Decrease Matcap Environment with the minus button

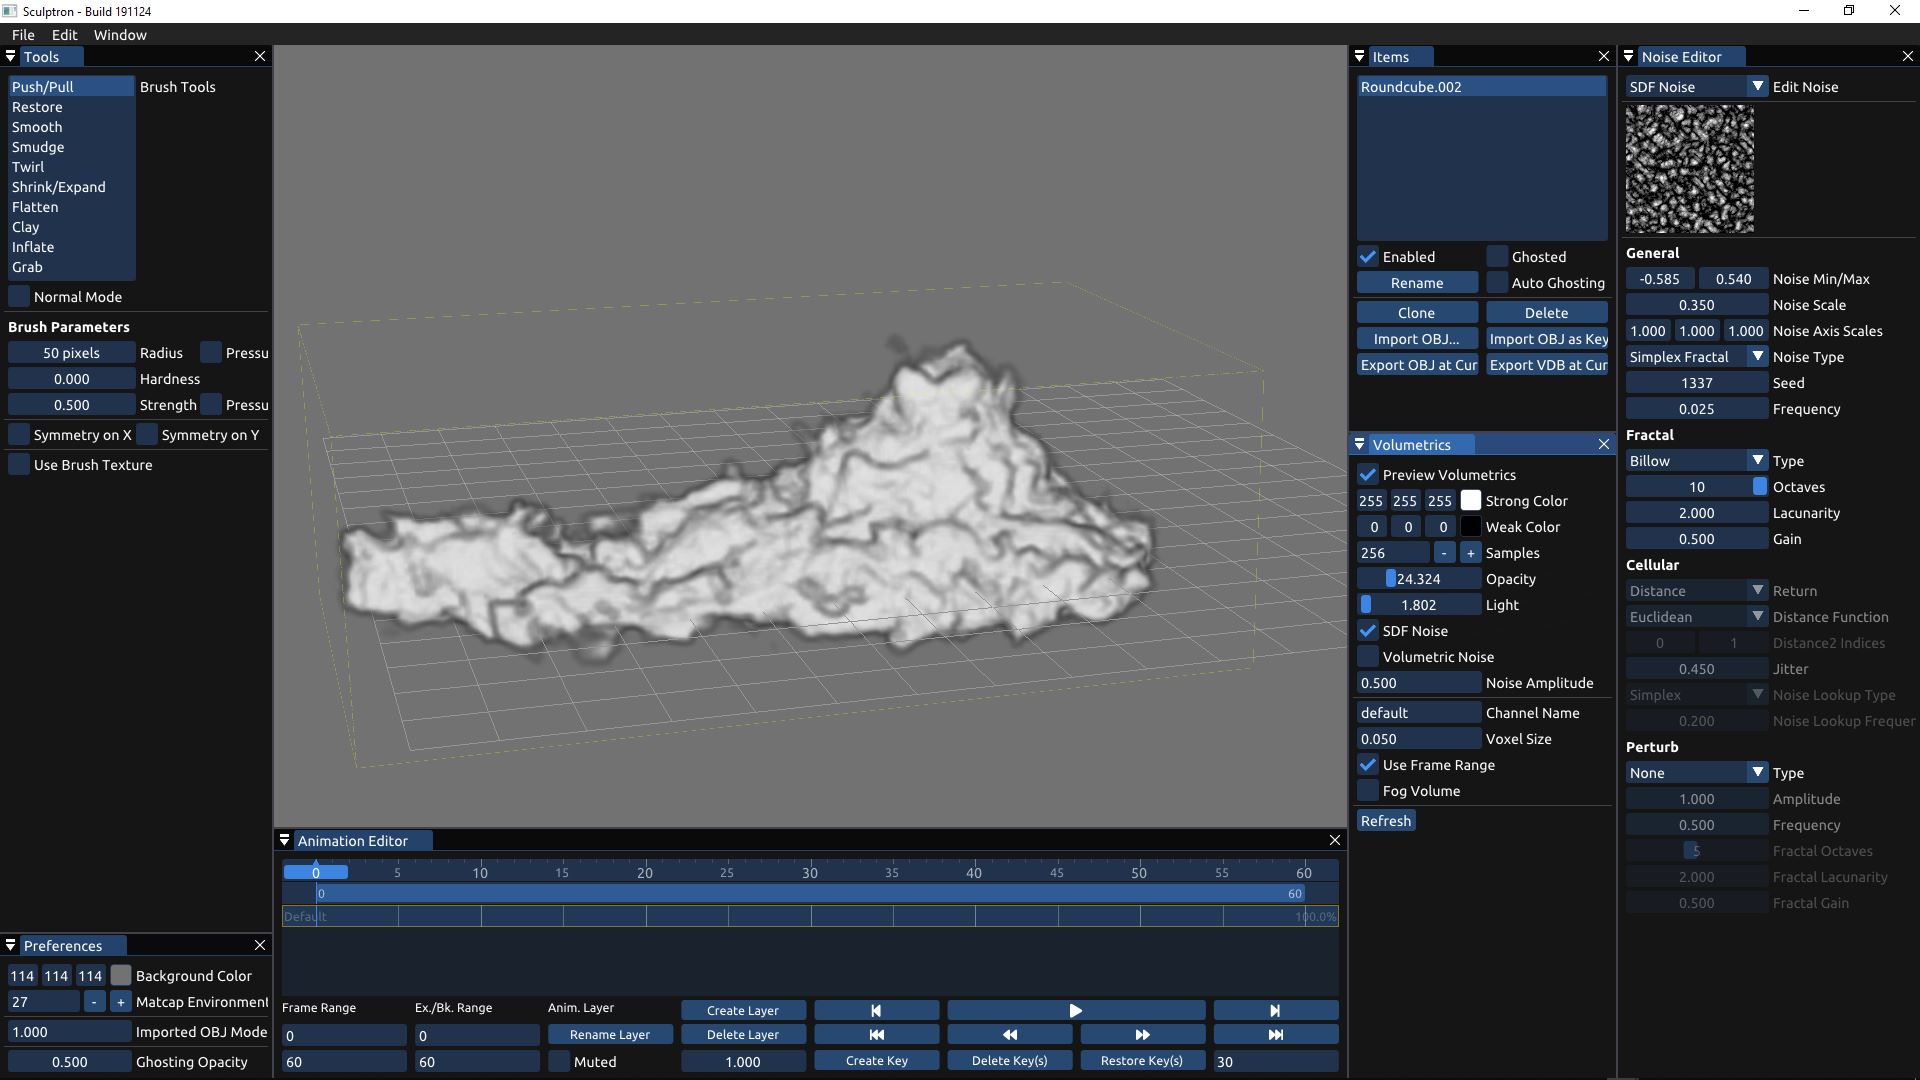click(x=94, y=1002)
